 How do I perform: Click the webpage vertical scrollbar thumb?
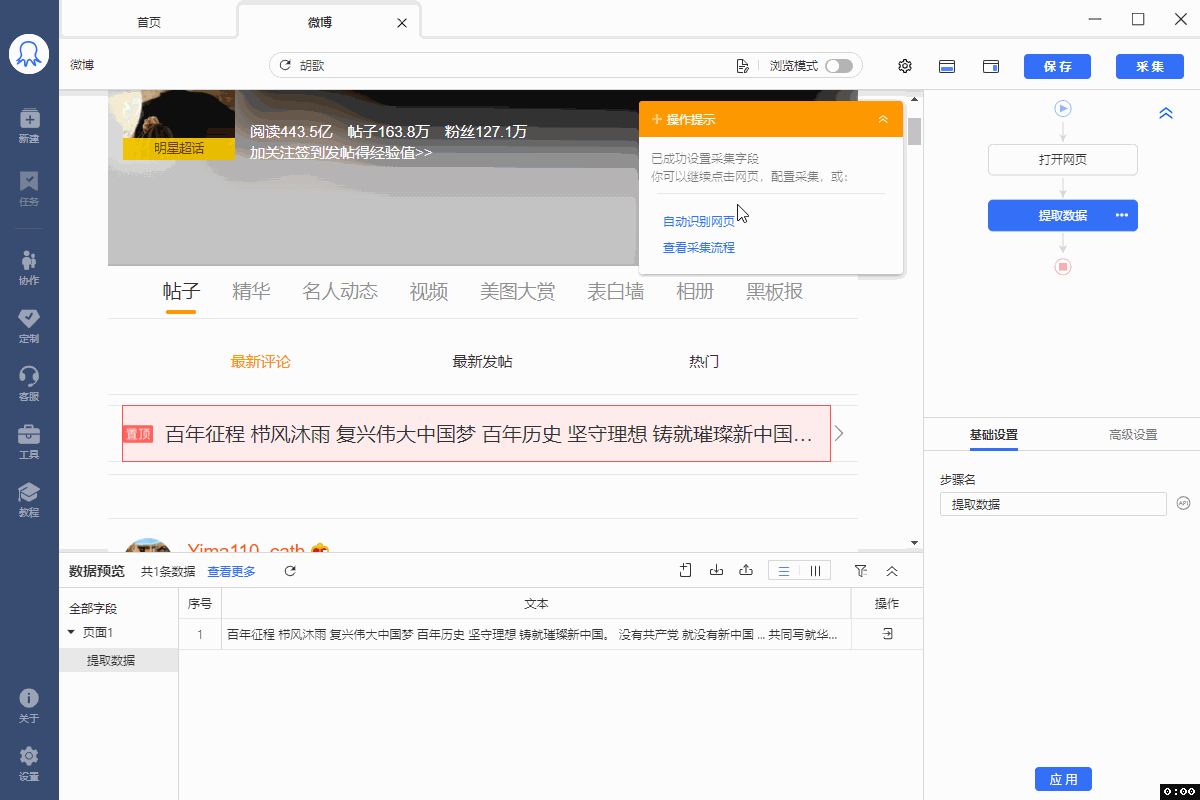[x=915, y=130]
